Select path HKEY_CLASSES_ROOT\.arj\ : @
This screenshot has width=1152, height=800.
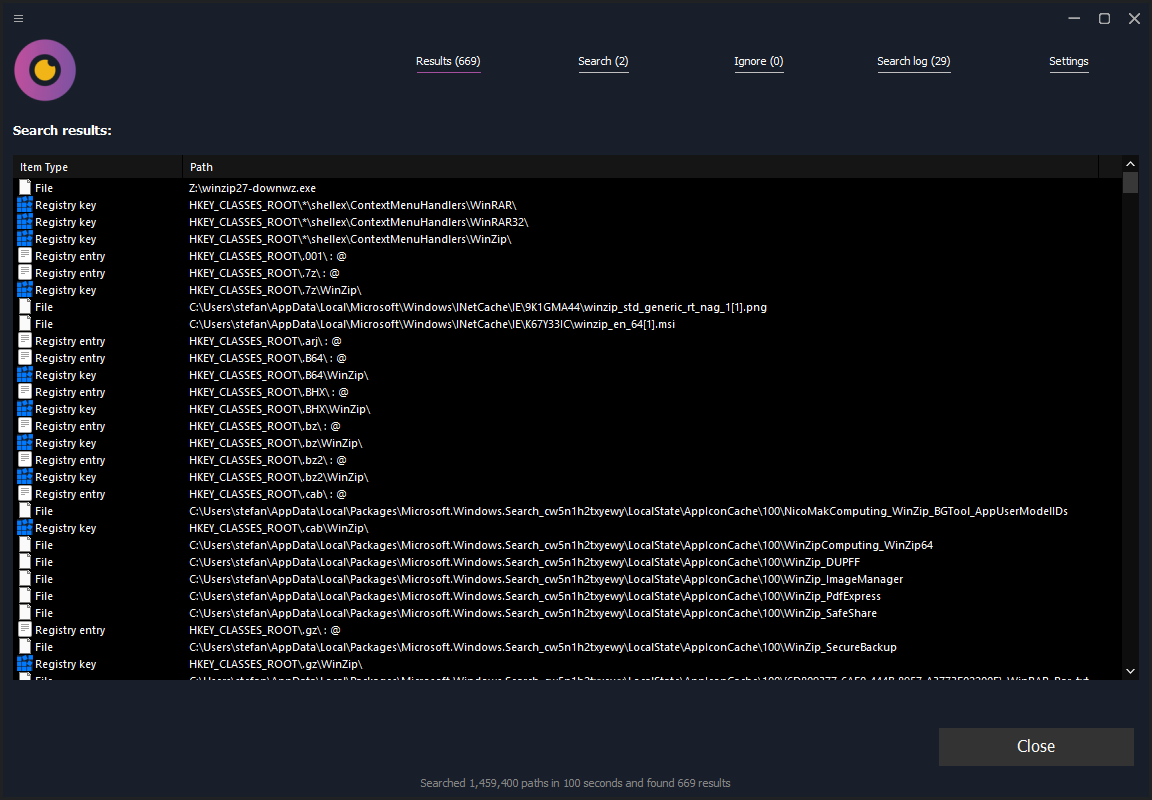click(265, 341)
